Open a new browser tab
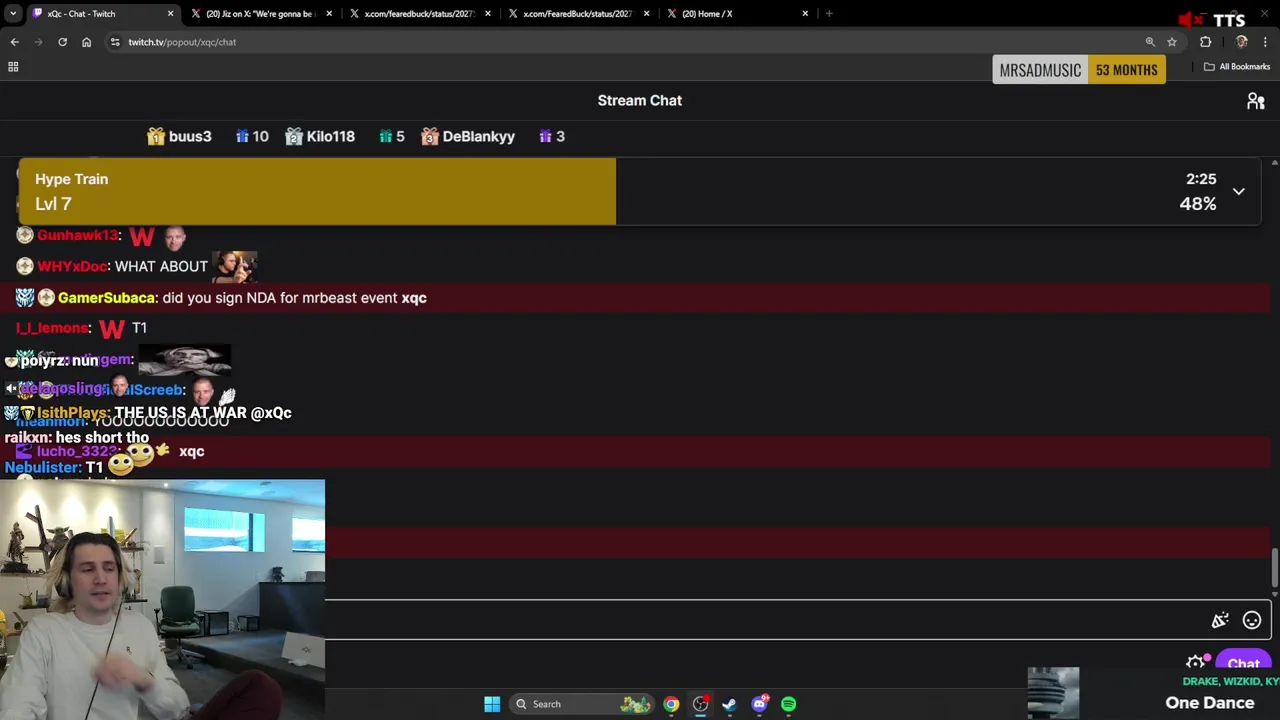The image size is (1280, 720). tap(829, 14)
